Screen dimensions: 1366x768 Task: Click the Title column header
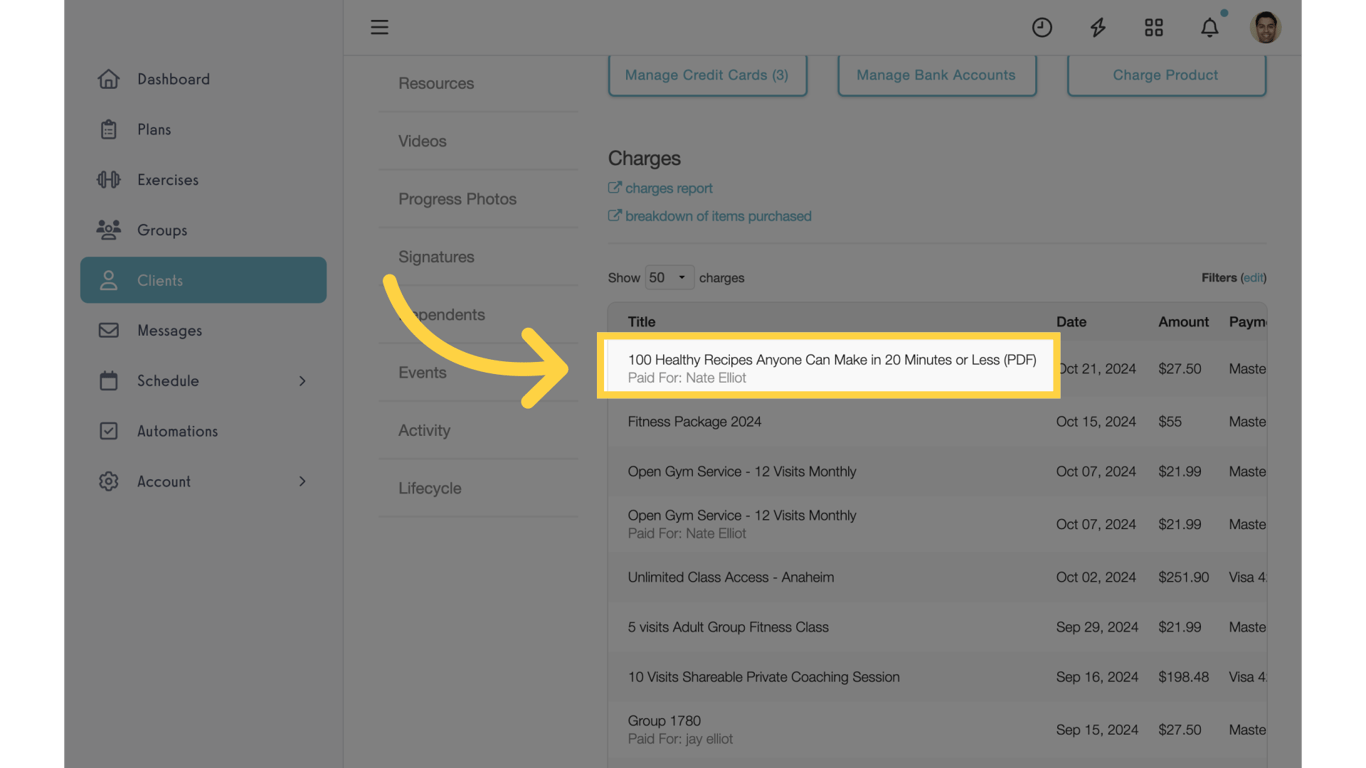(642, 322)
